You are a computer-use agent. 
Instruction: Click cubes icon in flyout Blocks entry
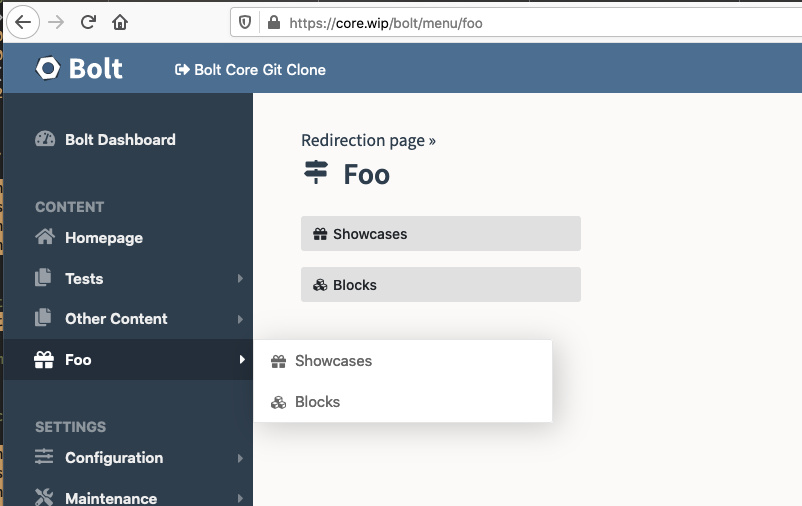[x=278, y=403]
